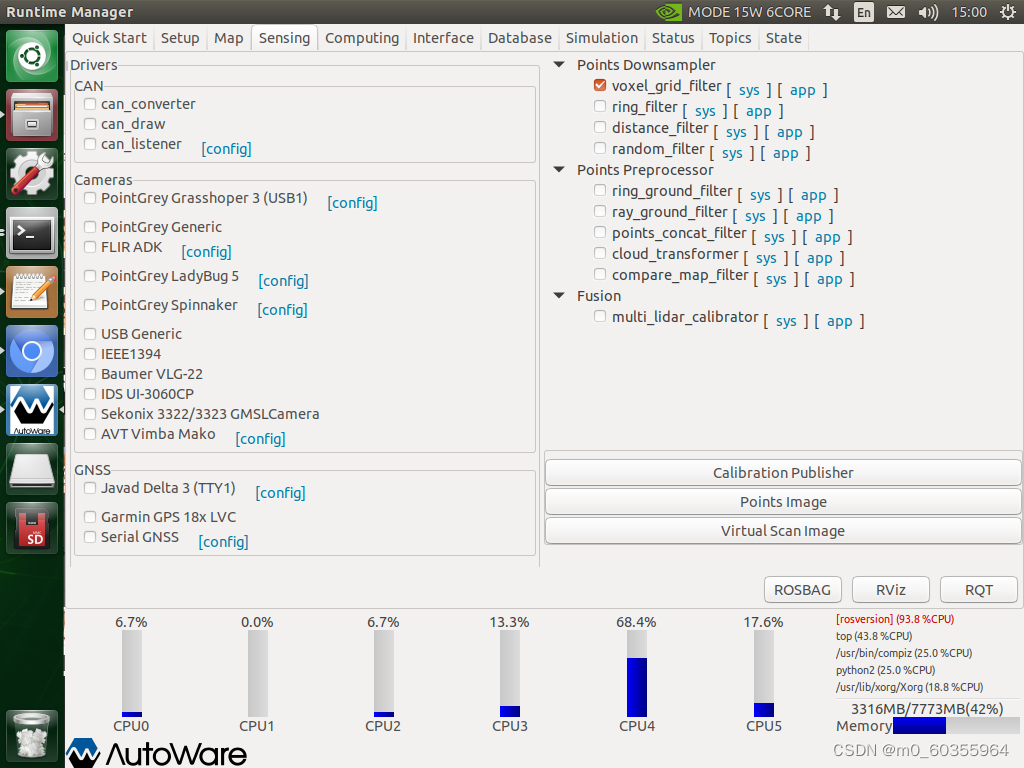The image size is (1024, 768).
Task: Open the PointGrey LadyBug 5 config link
Action: point(283,281)
